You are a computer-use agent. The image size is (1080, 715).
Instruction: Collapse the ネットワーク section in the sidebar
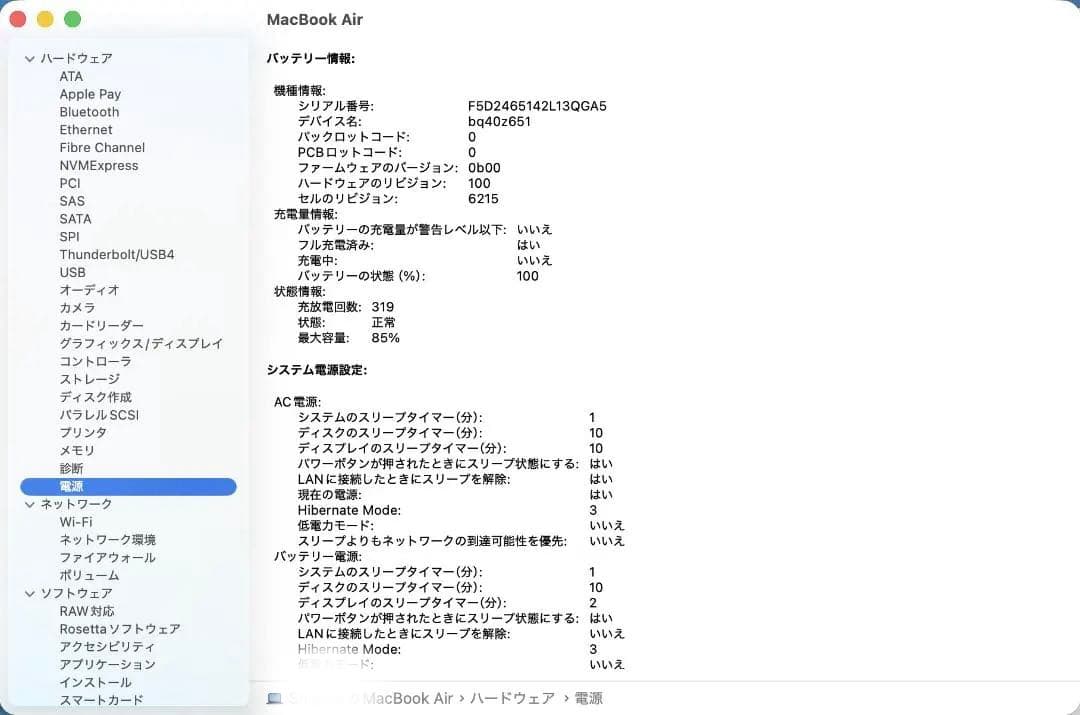30,504
